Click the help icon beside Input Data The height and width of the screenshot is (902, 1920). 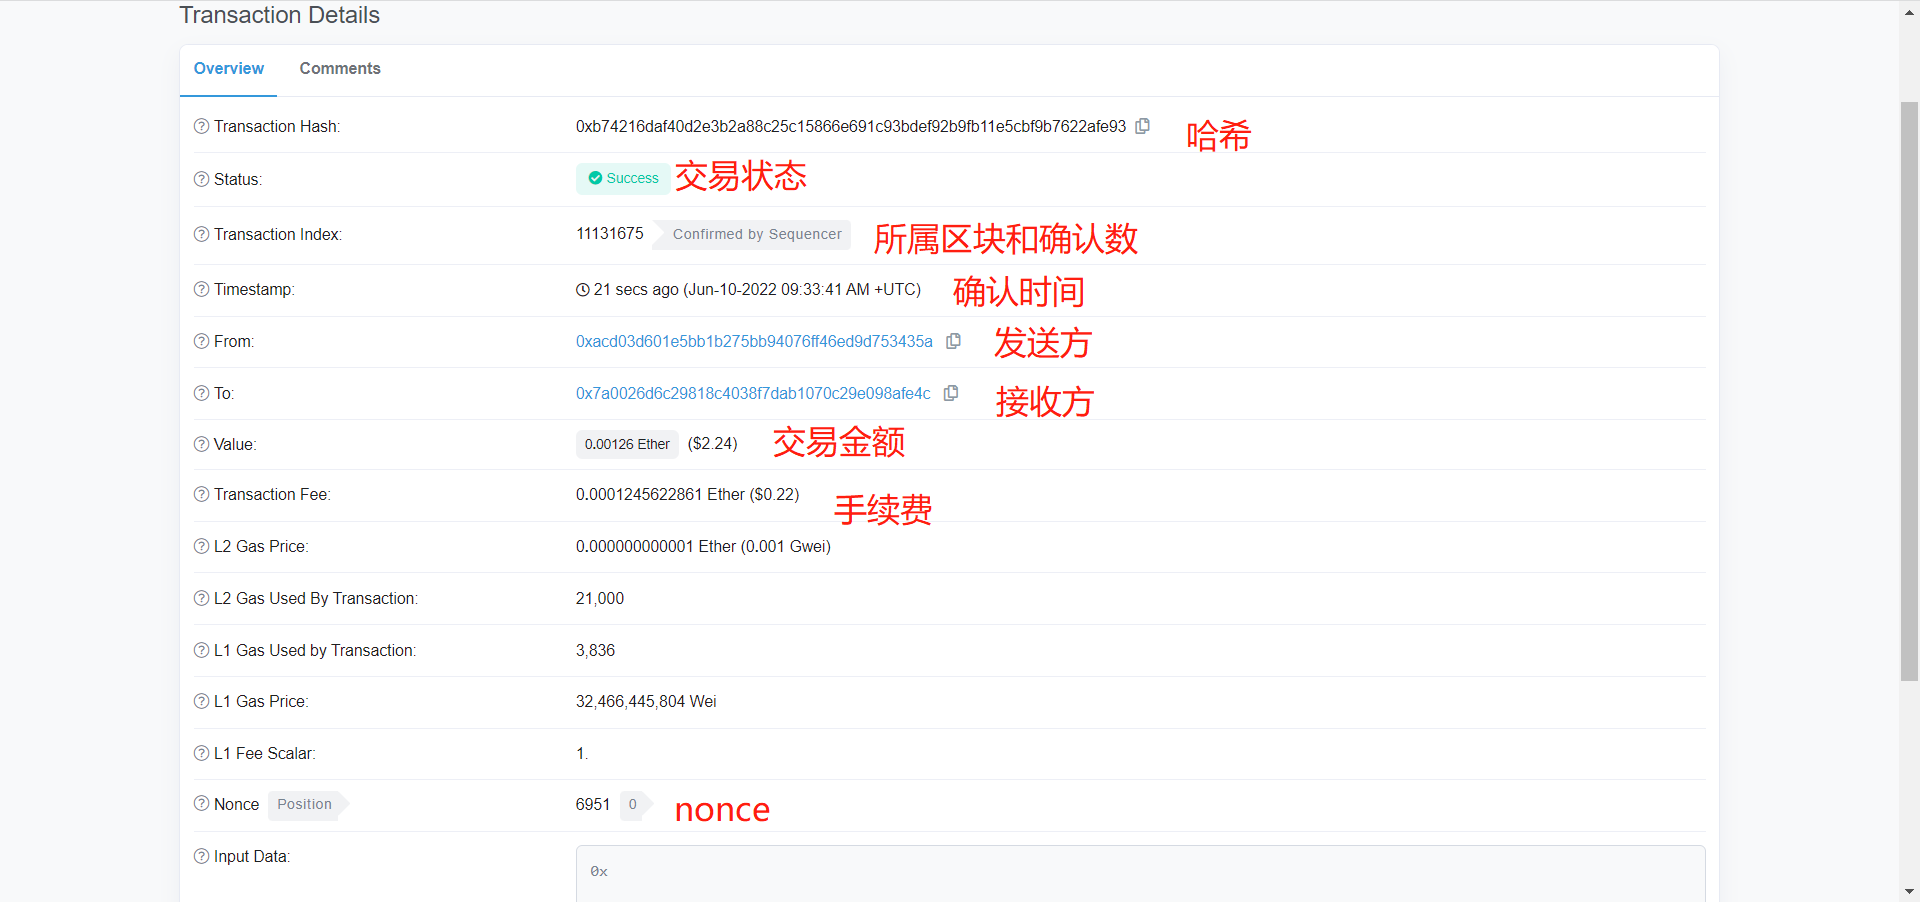(200, 856)
